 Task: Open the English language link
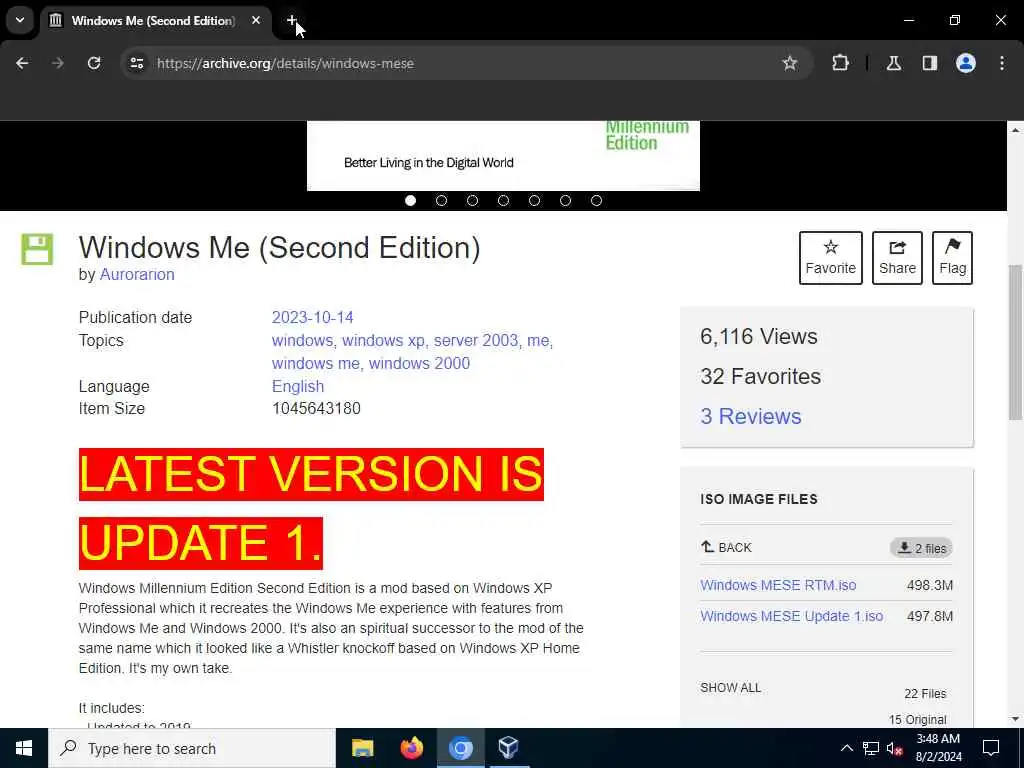[298, 386]
